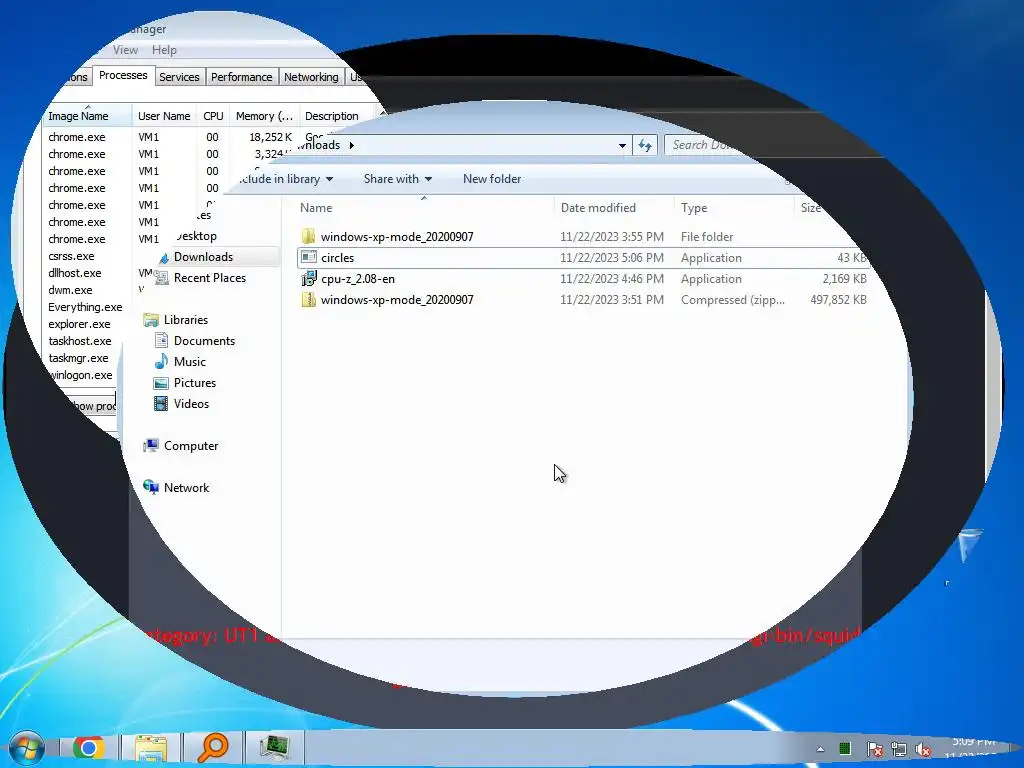Switch to the Services tab in Task Manager
1024x768 pixels.
(180, 77)
